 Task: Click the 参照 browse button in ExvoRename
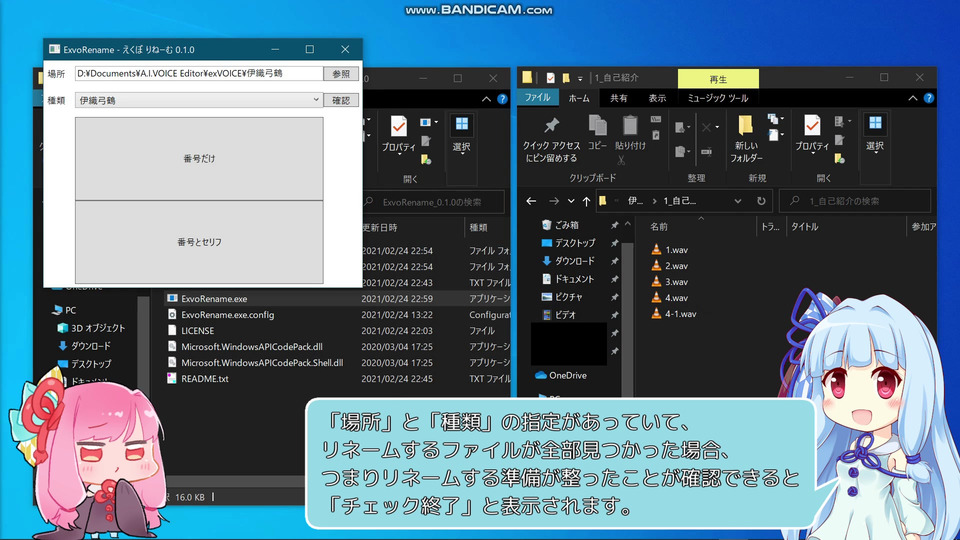point(341,73)
